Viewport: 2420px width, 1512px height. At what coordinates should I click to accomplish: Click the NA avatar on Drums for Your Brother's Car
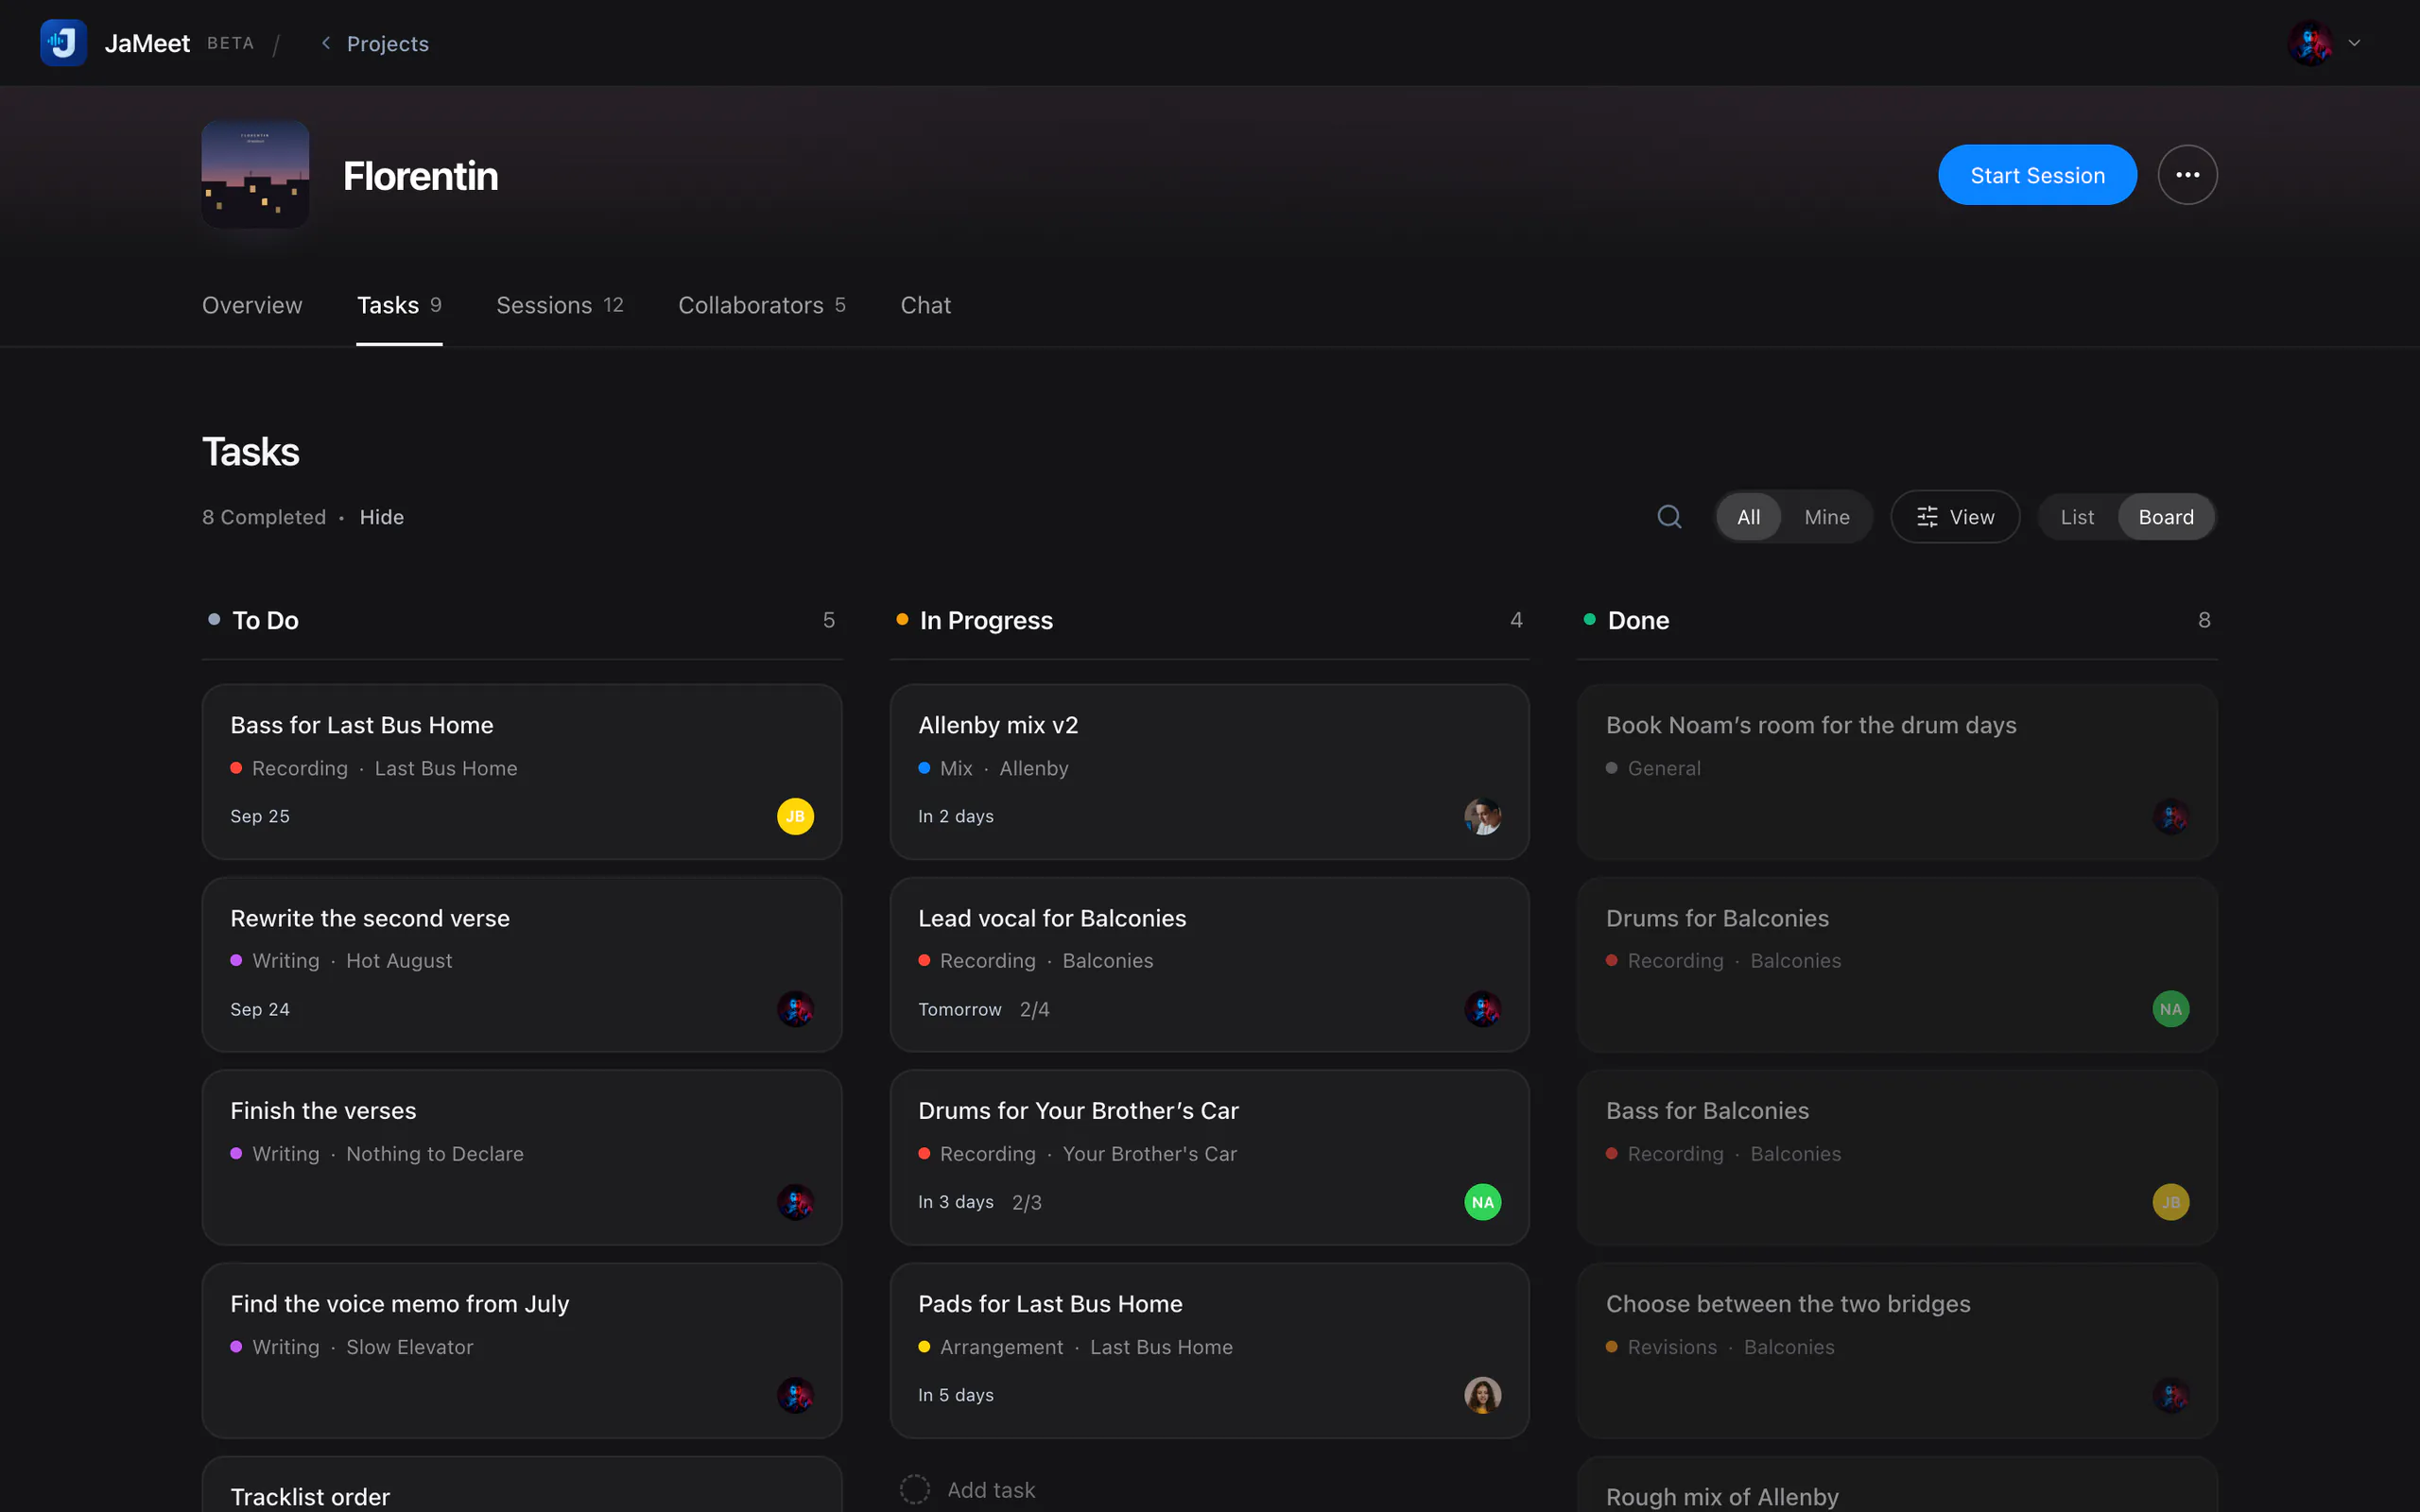[x=1482, y=1202]
